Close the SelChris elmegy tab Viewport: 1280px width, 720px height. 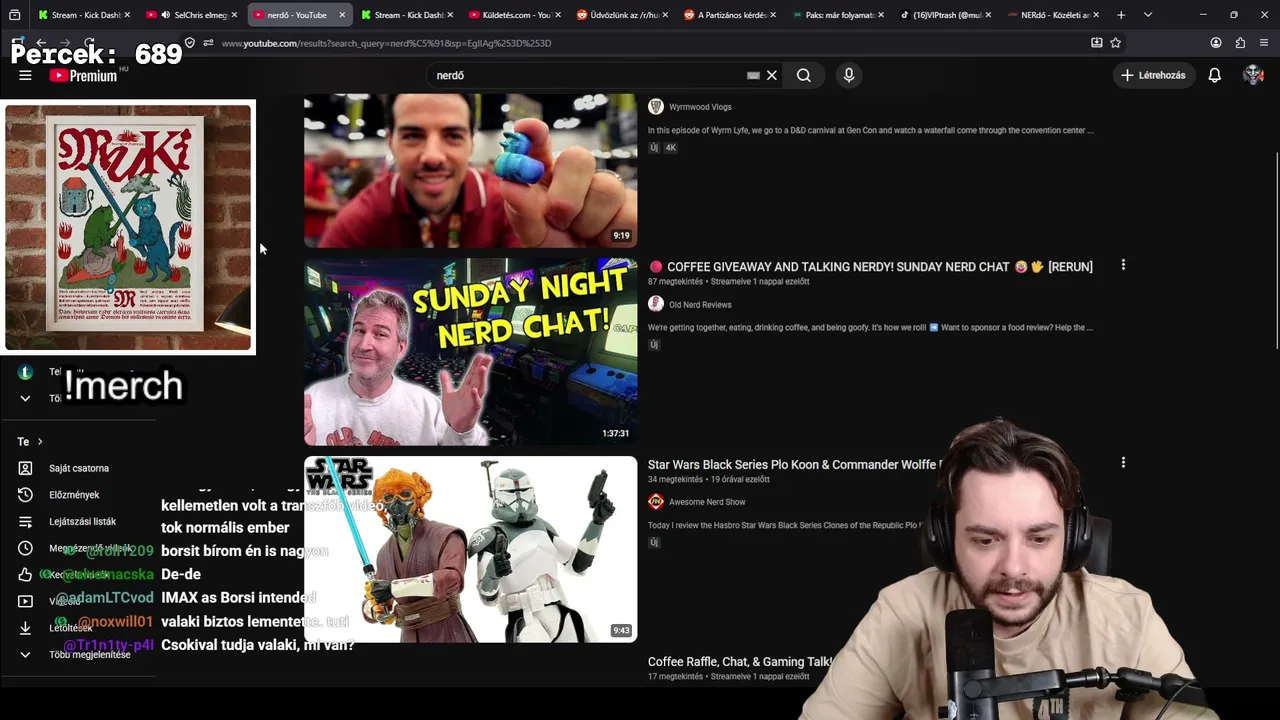point(234,15)
